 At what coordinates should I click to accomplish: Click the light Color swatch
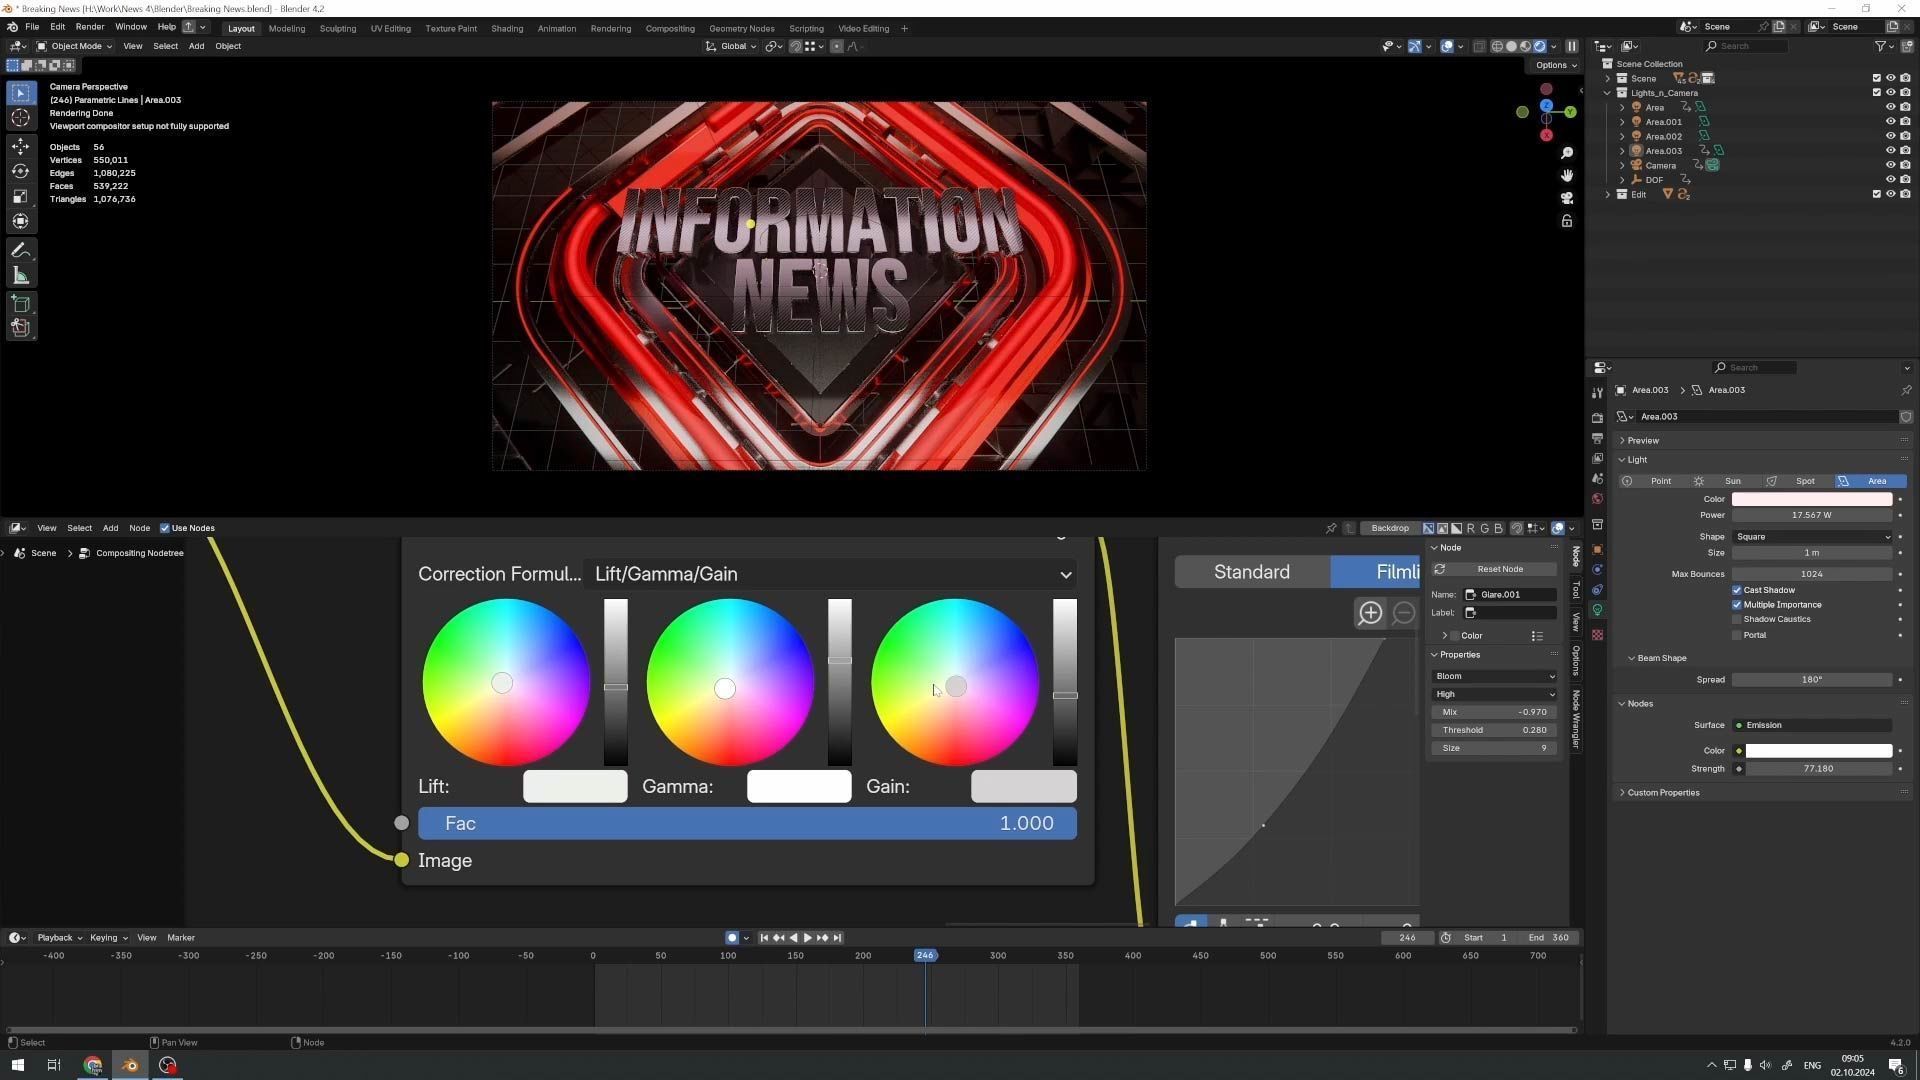pyautogui.click(x=1811, y=499)
